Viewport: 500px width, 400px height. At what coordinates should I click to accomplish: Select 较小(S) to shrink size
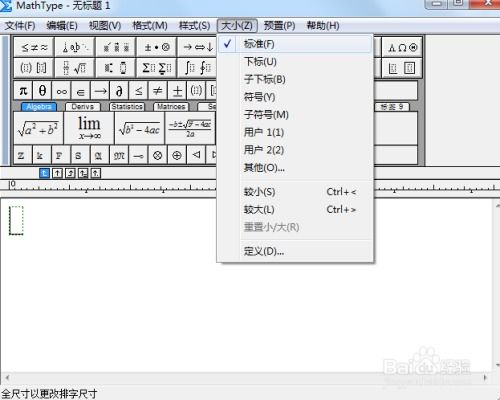tap(295, 192)
